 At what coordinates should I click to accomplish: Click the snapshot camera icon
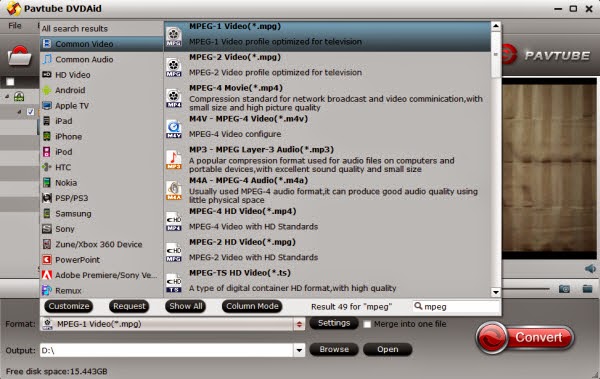[x=564, y=289]
